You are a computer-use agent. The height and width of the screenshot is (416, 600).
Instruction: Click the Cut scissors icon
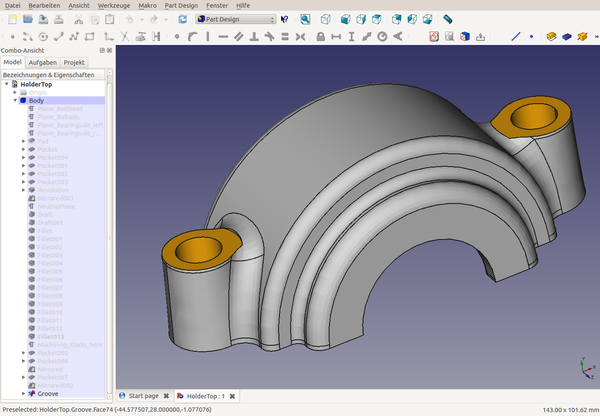(79, 19)
